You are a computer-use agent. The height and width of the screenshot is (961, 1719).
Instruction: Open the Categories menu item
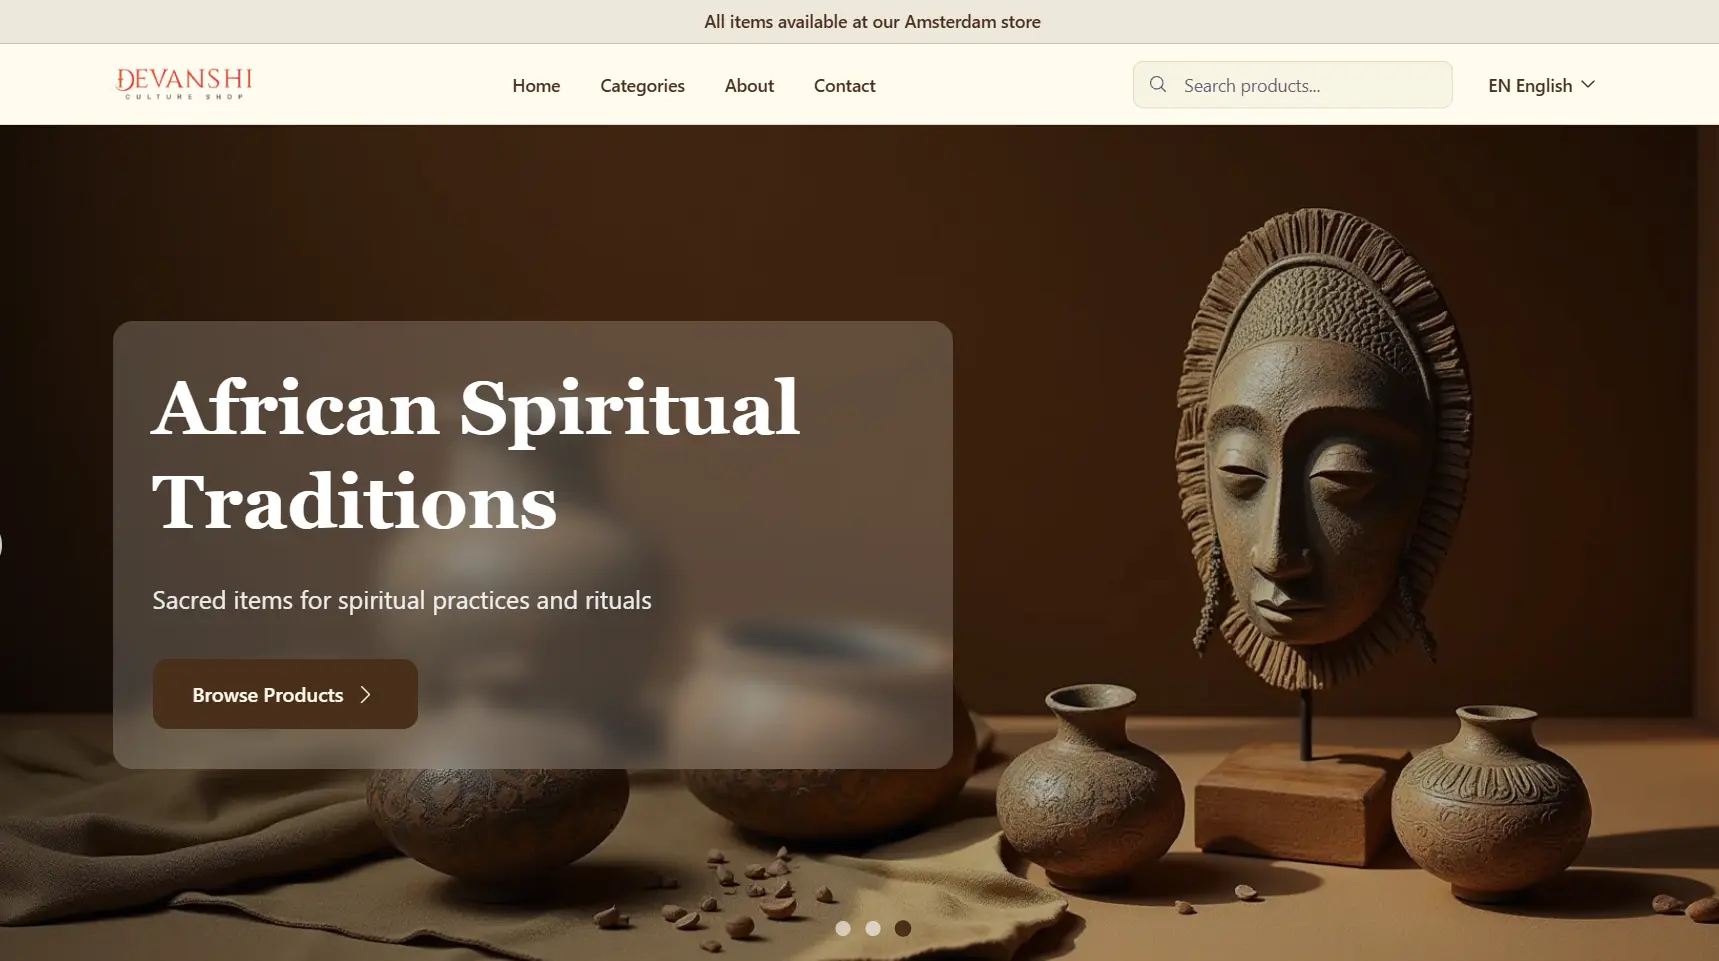click(x=642, y=86)
